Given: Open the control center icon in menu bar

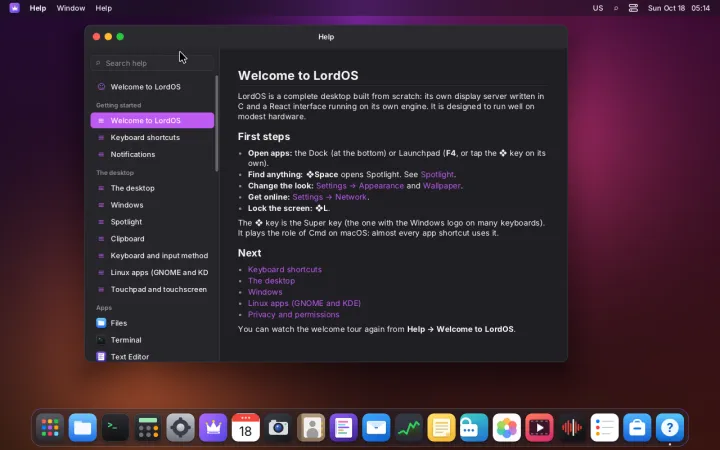Looking at the screenshot, I should click(x=633, y=8).
